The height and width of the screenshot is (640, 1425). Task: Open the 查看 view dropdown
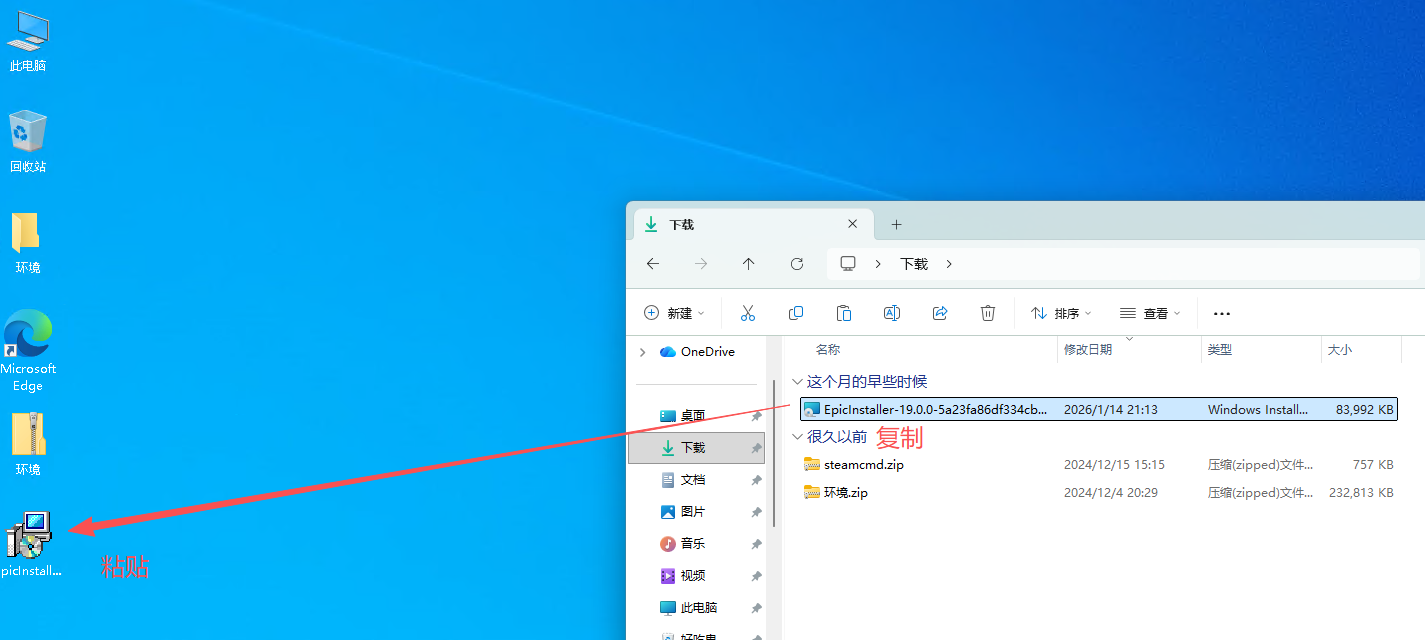click(1150, 313)
